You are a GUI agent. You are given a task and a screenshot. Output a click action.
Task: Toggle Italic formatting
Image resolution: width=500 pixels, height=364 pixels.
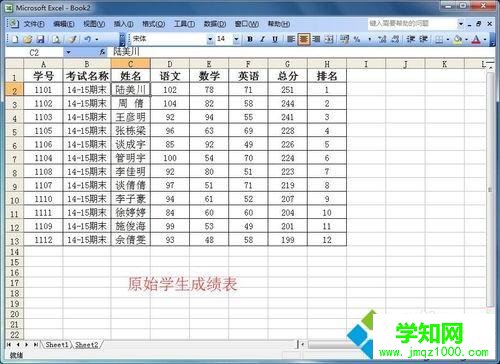(x=262, y=39)
